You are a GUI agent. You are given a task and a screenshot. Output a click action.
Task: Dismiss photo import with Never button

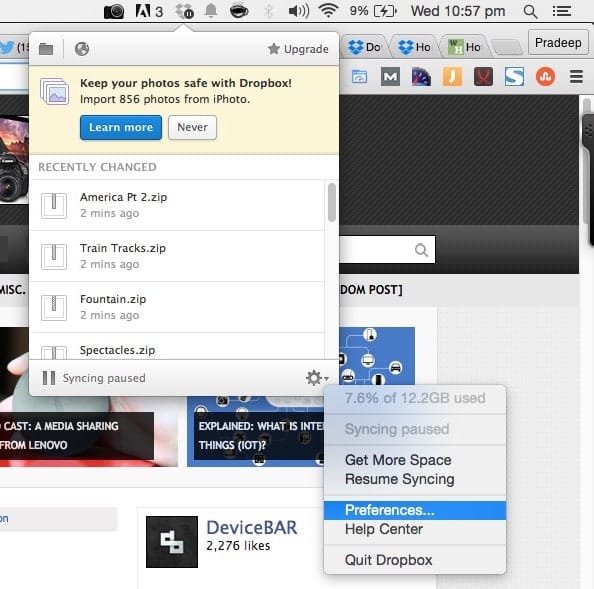click(192, 127)
